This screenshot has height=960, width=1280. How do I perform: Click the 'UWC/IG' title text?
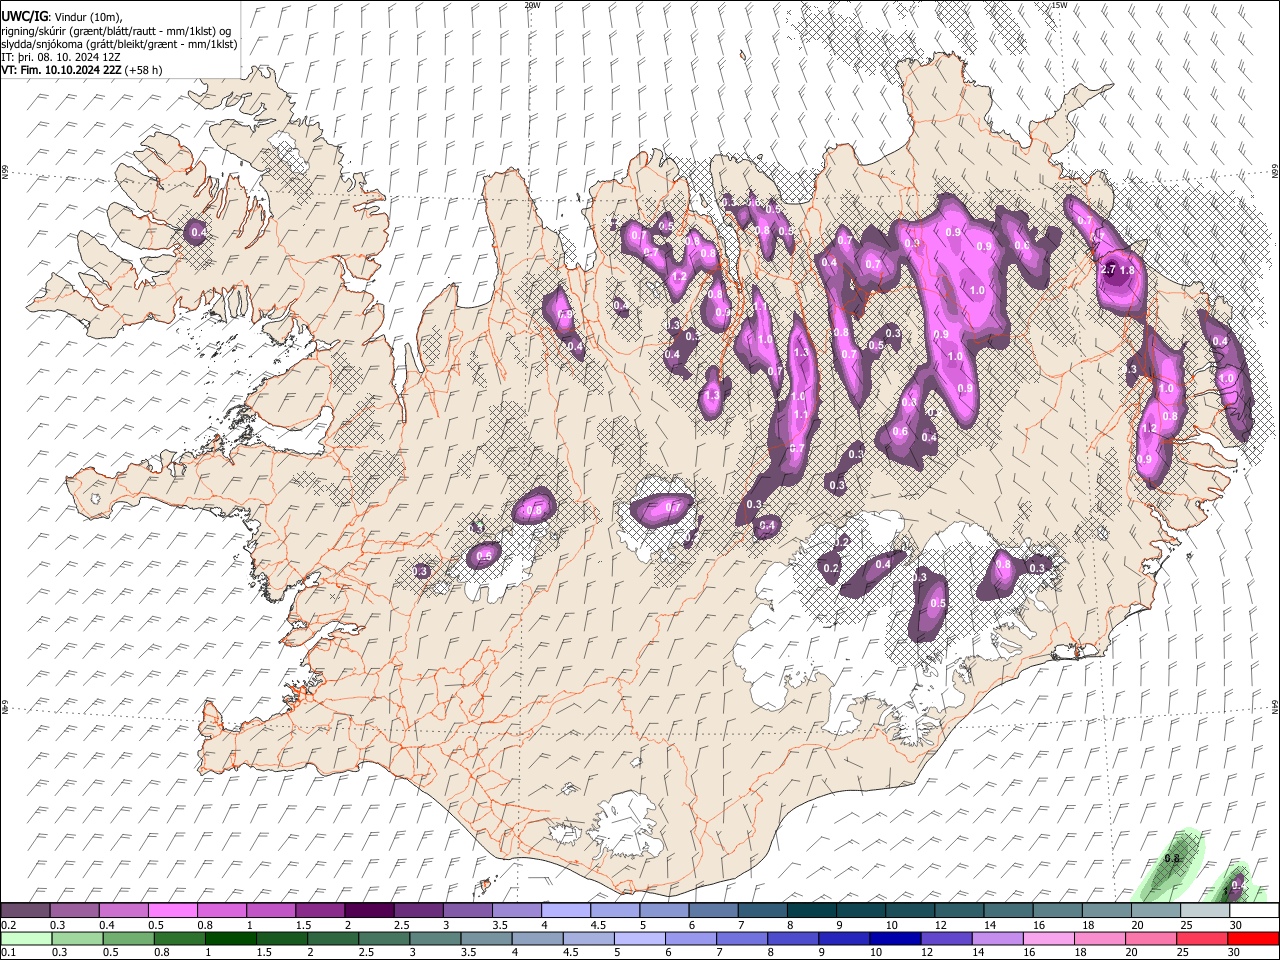click(x=25, y=16)
